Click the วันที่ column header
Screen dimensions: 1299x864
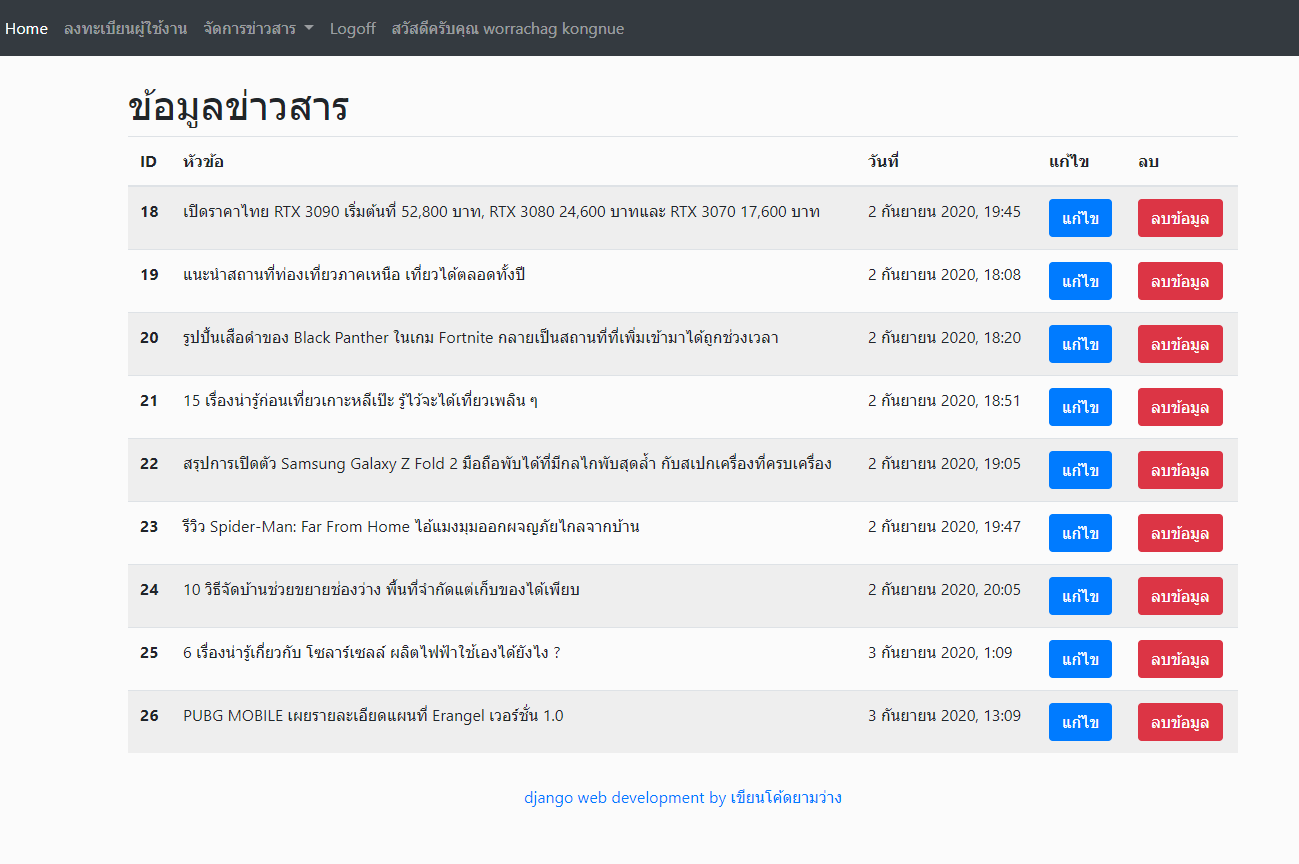pyautogui.click(x=883, y=161)
